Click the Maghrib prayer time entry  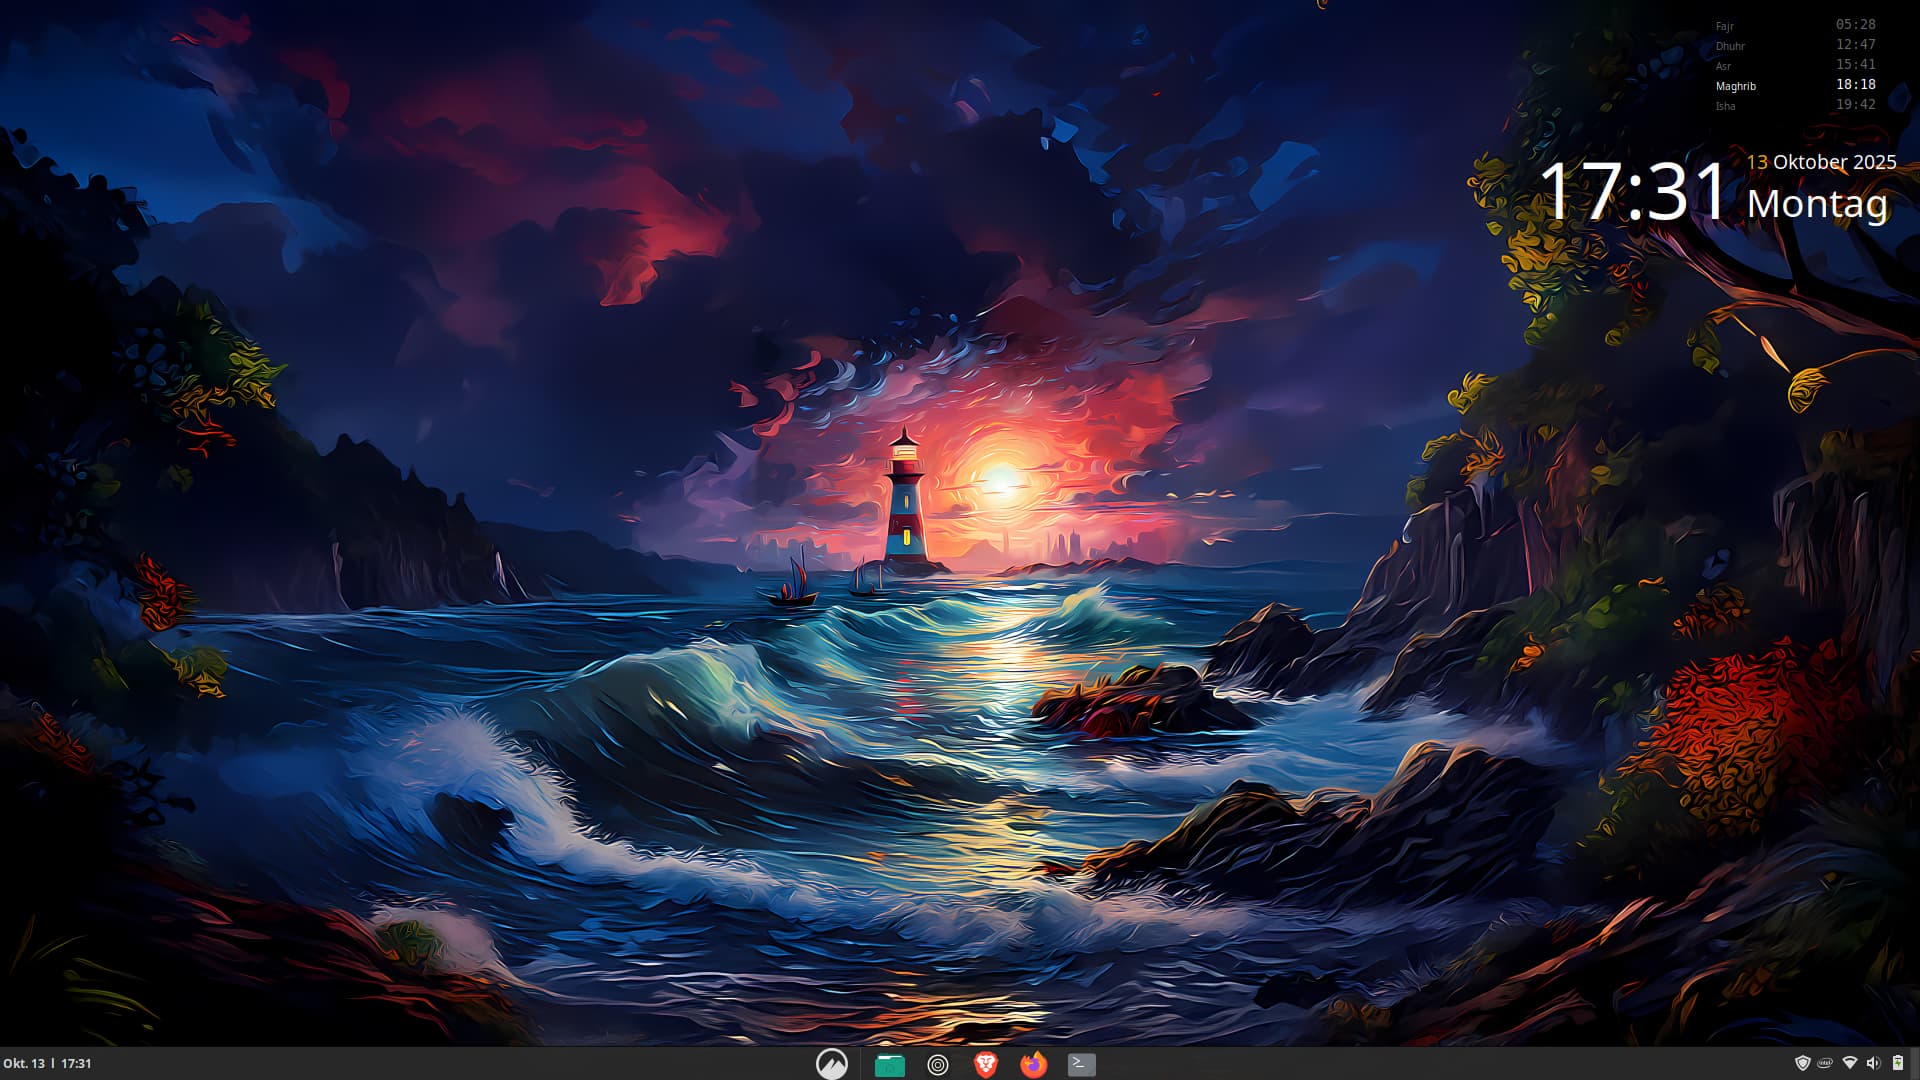tap(1736, 86)
